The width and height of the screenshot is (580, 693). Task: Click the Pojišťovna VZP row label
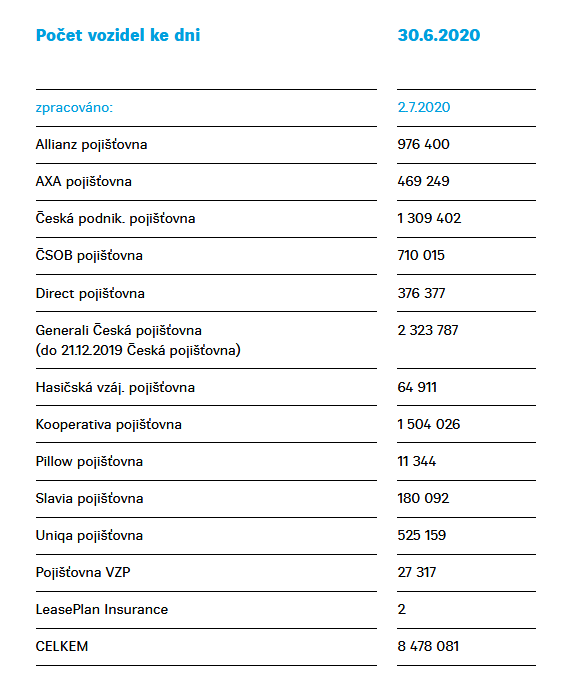coord(83,573)
